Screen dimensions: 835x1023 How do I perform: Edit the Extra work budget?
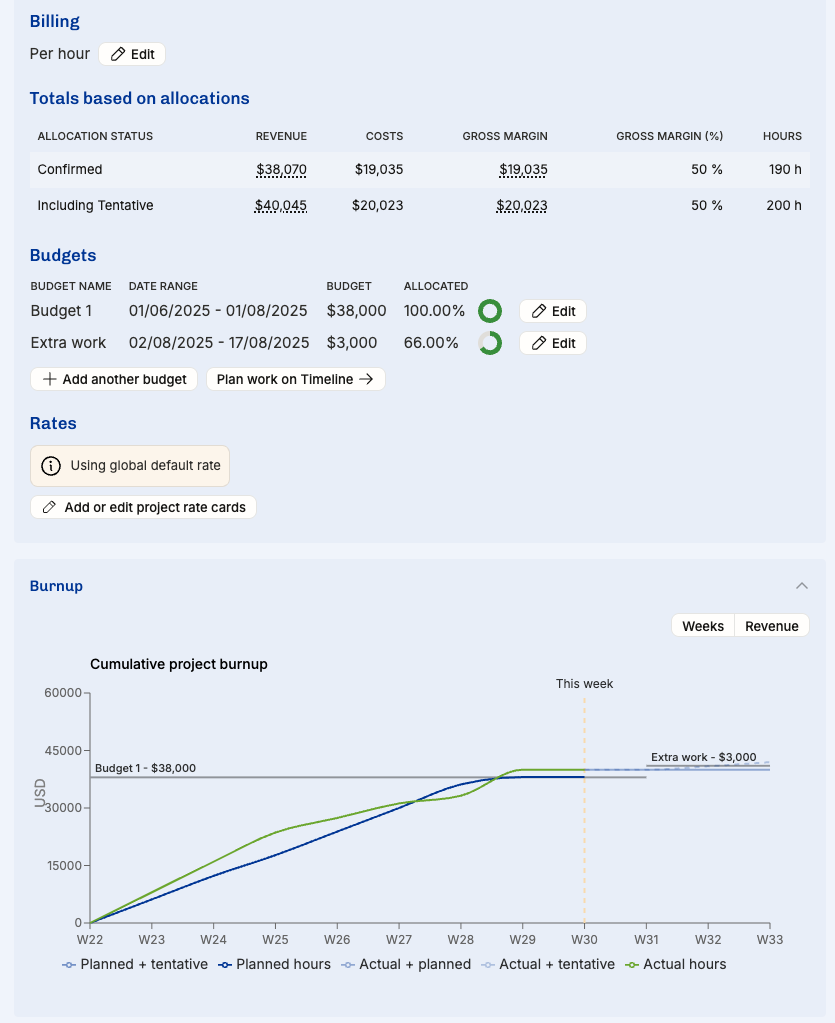552,343
